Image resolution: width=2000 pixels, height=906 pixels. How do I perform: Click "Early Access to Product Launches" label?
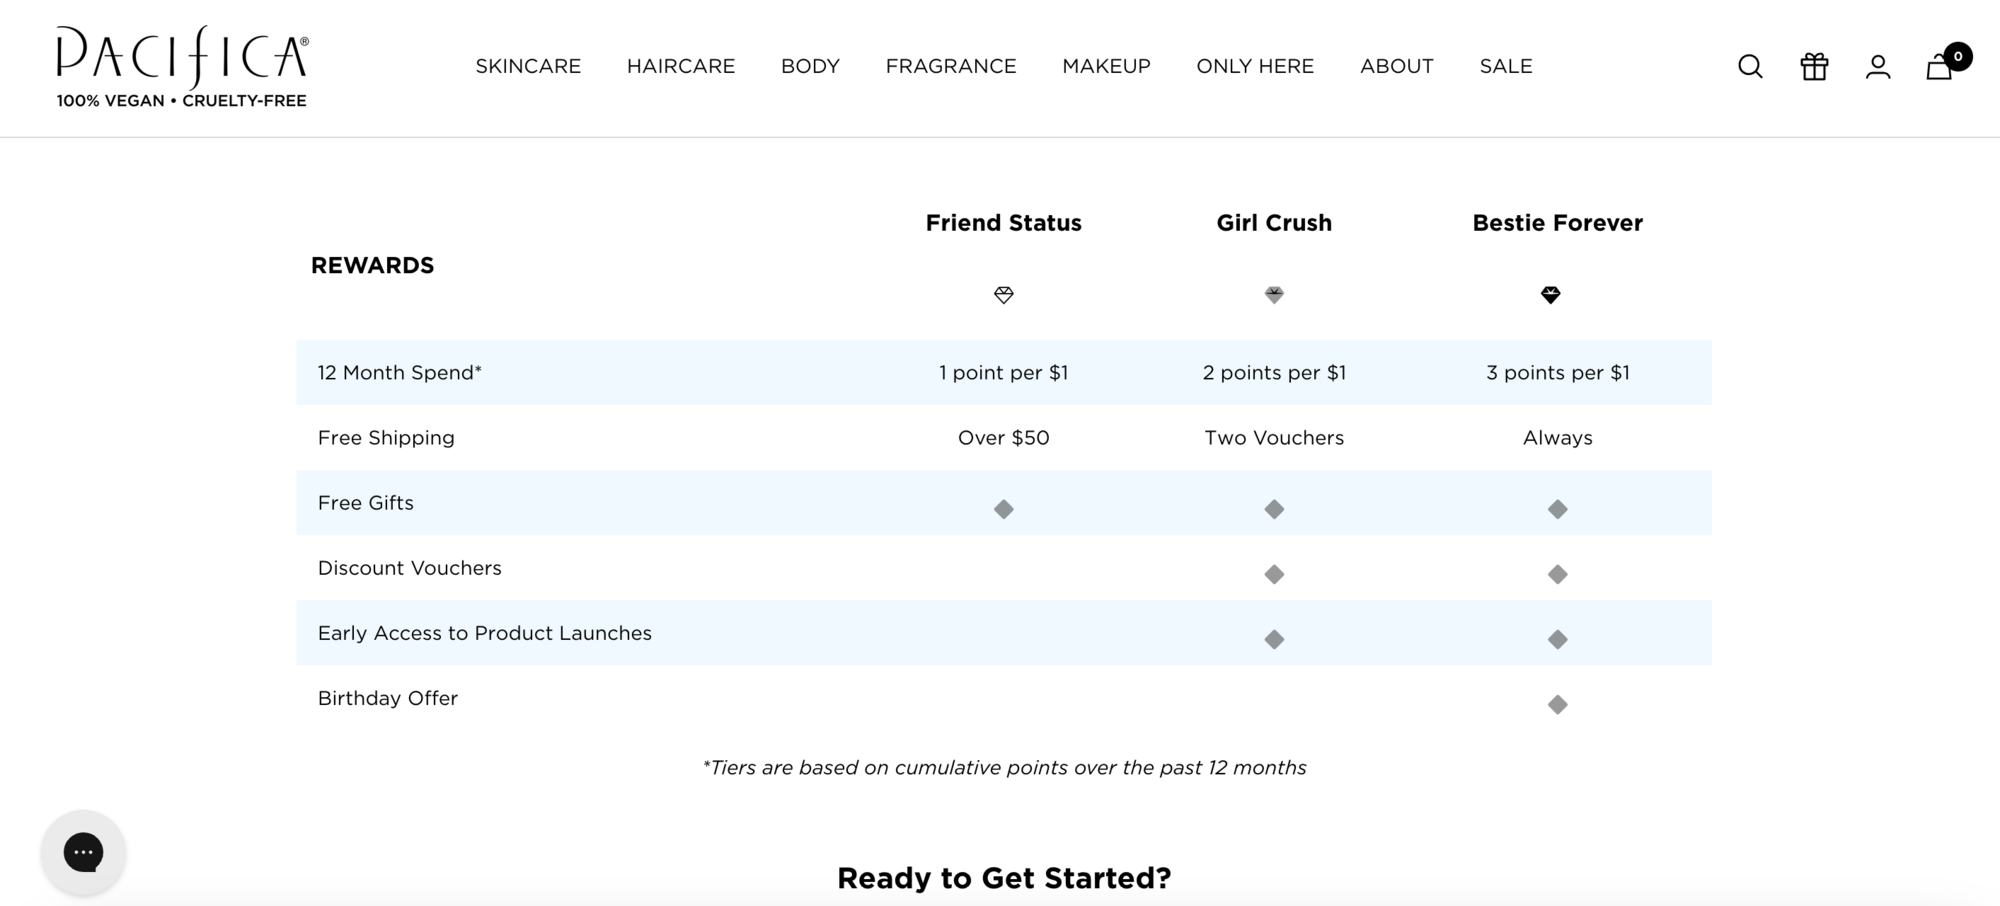(485, 633)
